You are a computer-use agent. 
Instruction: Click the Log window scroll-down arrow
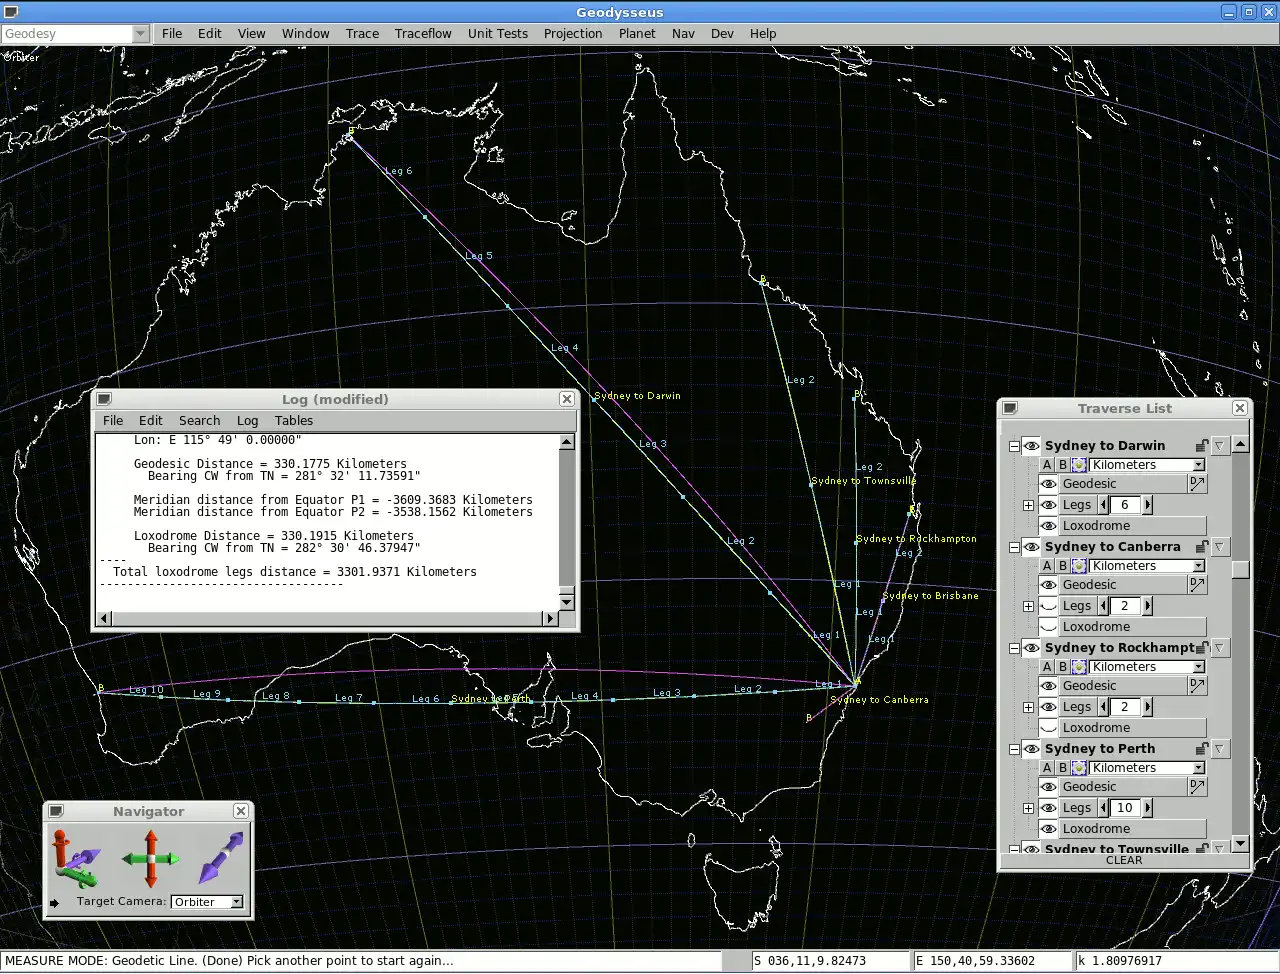point(567,601)
